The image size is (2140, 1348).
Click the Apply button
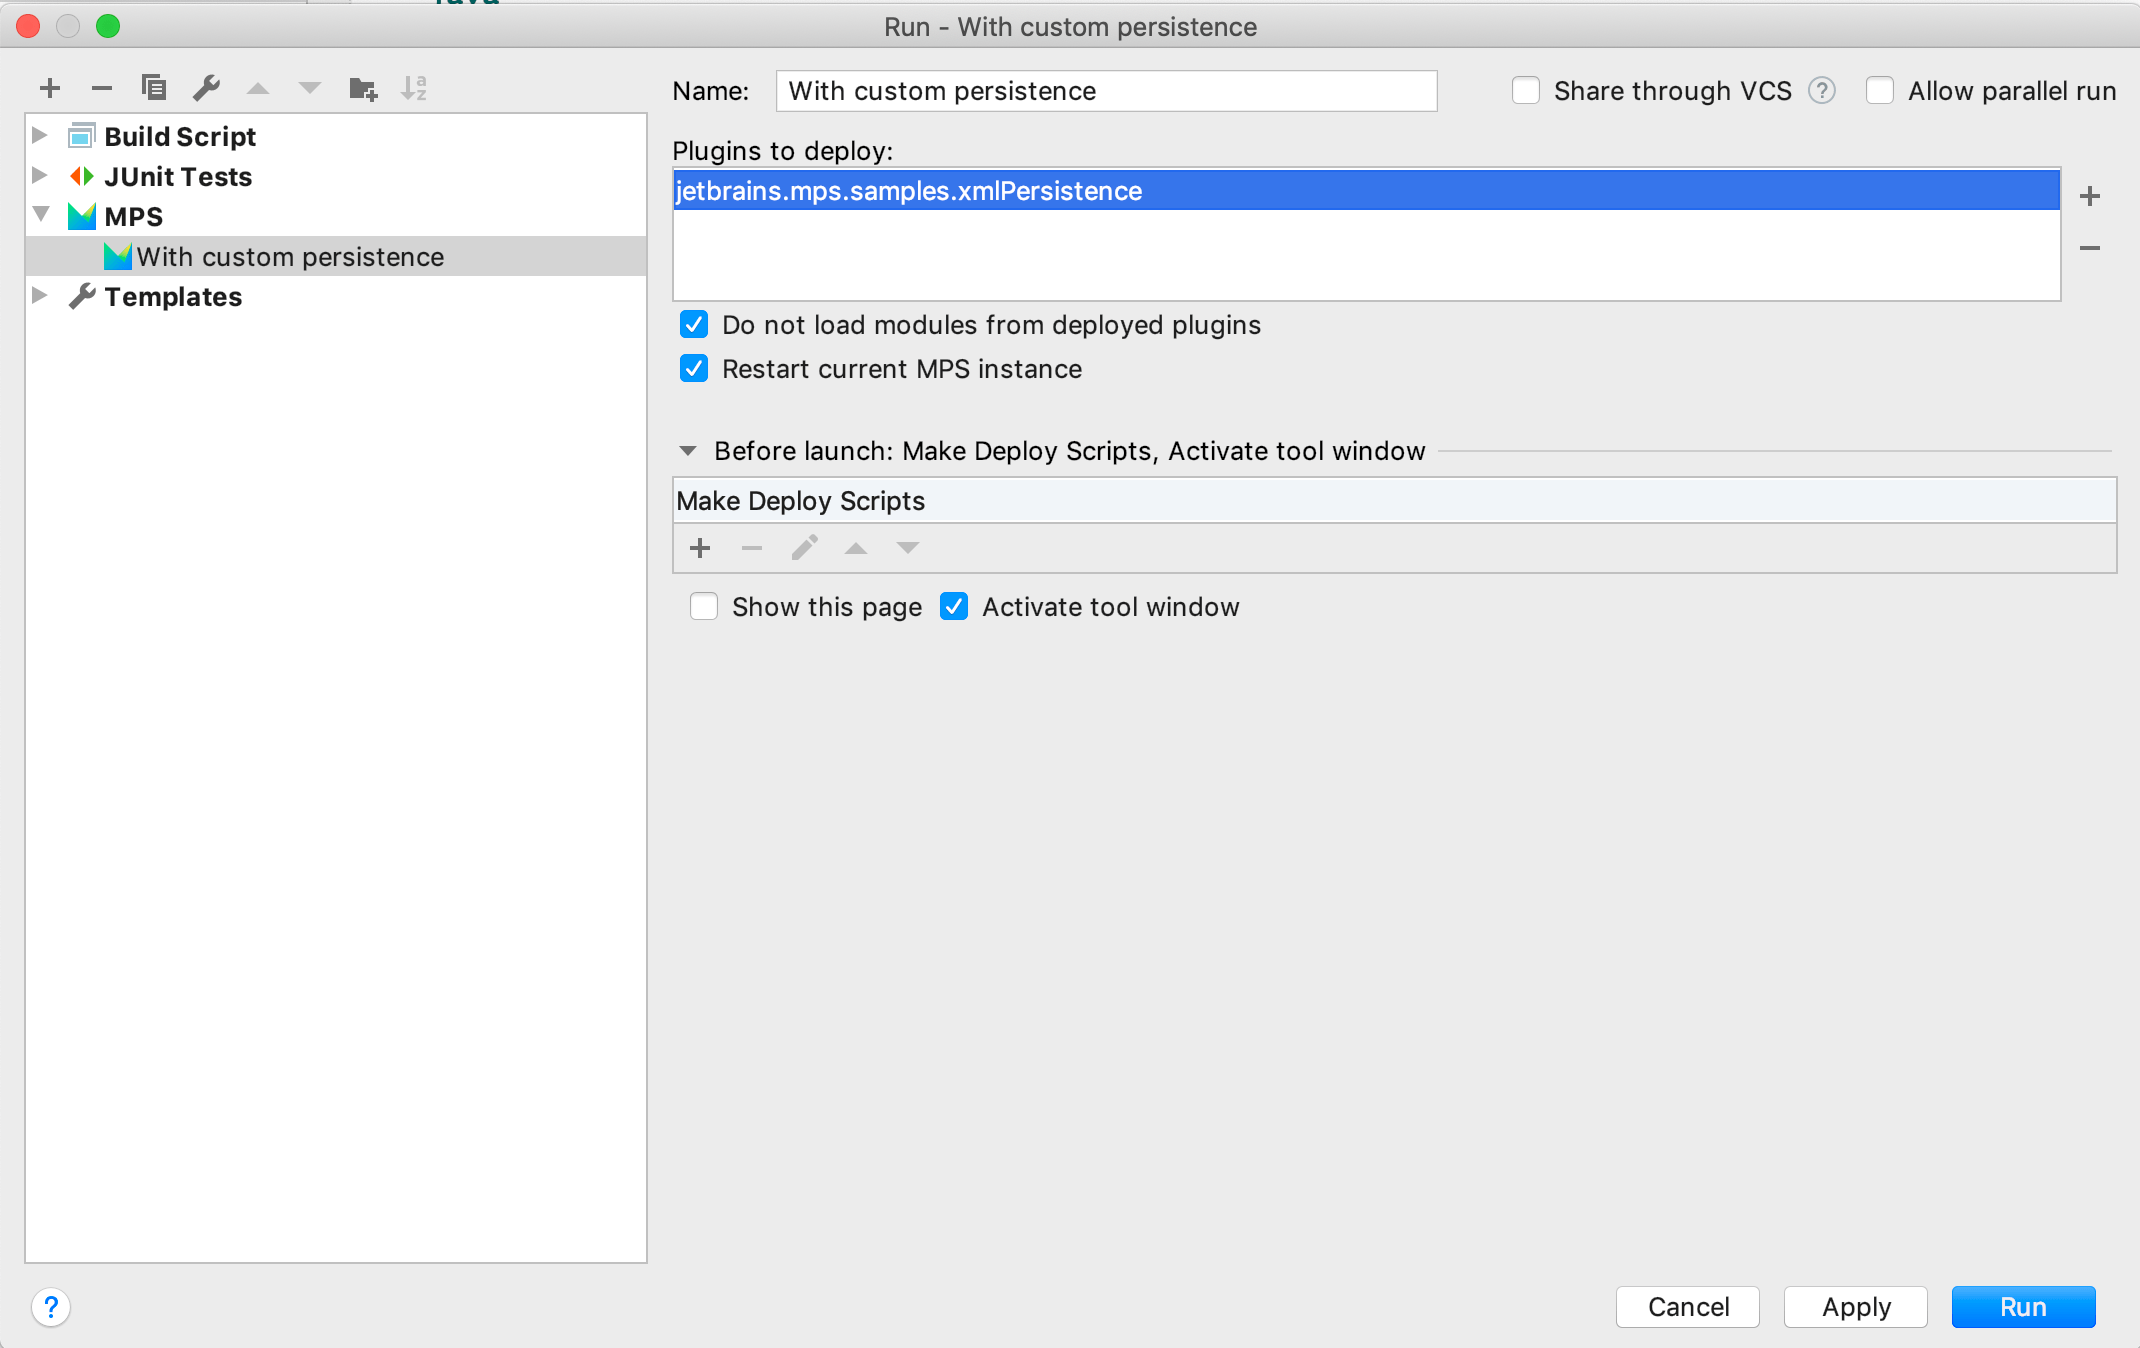[x=1855, y=1307]
